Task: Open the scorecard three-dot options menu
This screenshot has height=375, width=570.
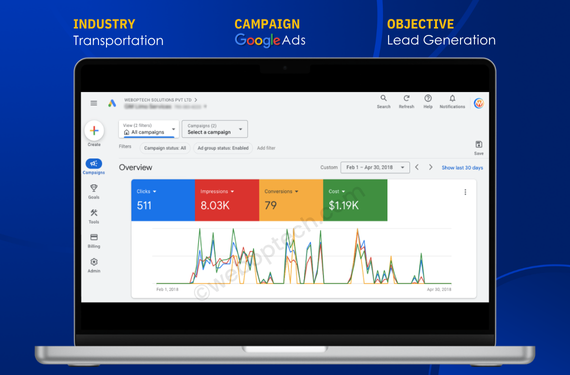Action: click(465, 192)
